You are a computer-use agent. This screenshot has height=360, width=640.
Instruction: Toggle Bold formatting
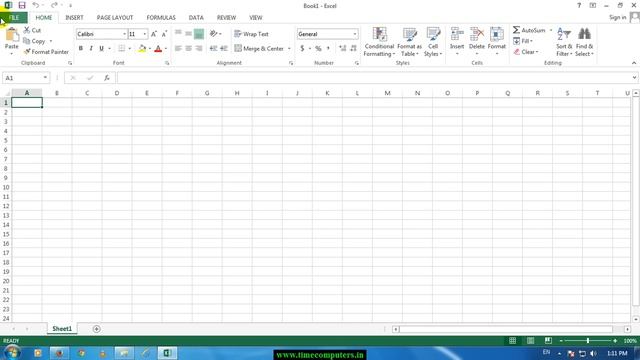point(80,49)
